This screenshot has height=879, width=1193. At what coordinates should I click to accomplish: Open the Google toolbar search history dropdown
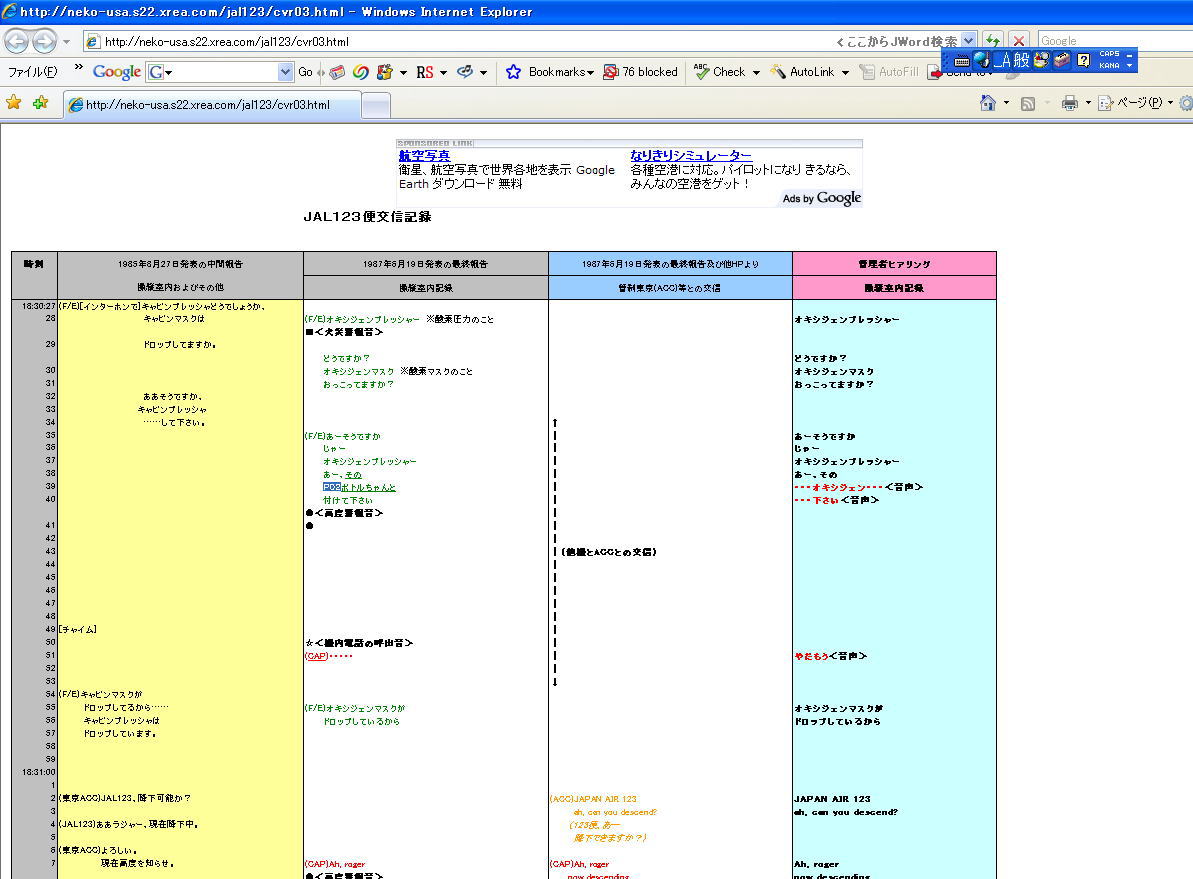coord(285,72)
